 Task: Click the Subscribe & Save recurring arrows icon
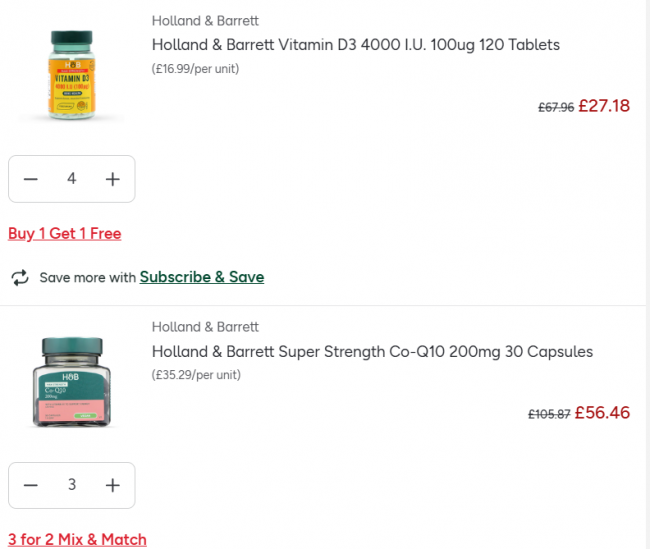pos(20,277)
